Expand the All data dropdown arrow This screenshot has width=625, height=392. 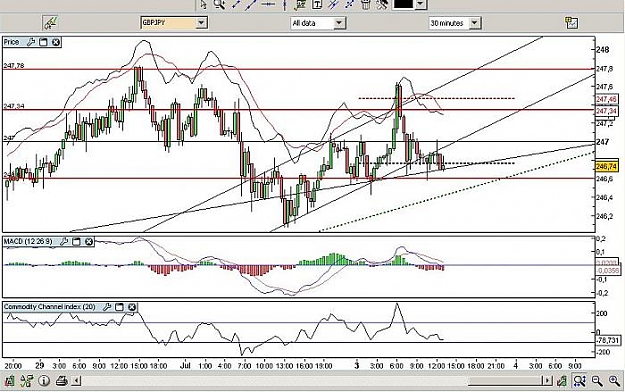click(x=339, y=23)
